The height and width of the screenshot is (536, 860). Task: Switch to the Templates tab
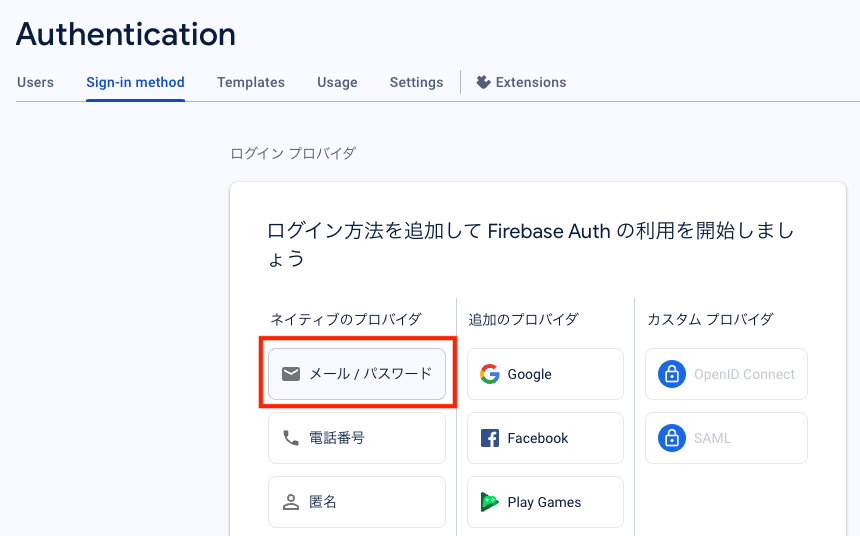pyautogui.click(x=251, y=82)
